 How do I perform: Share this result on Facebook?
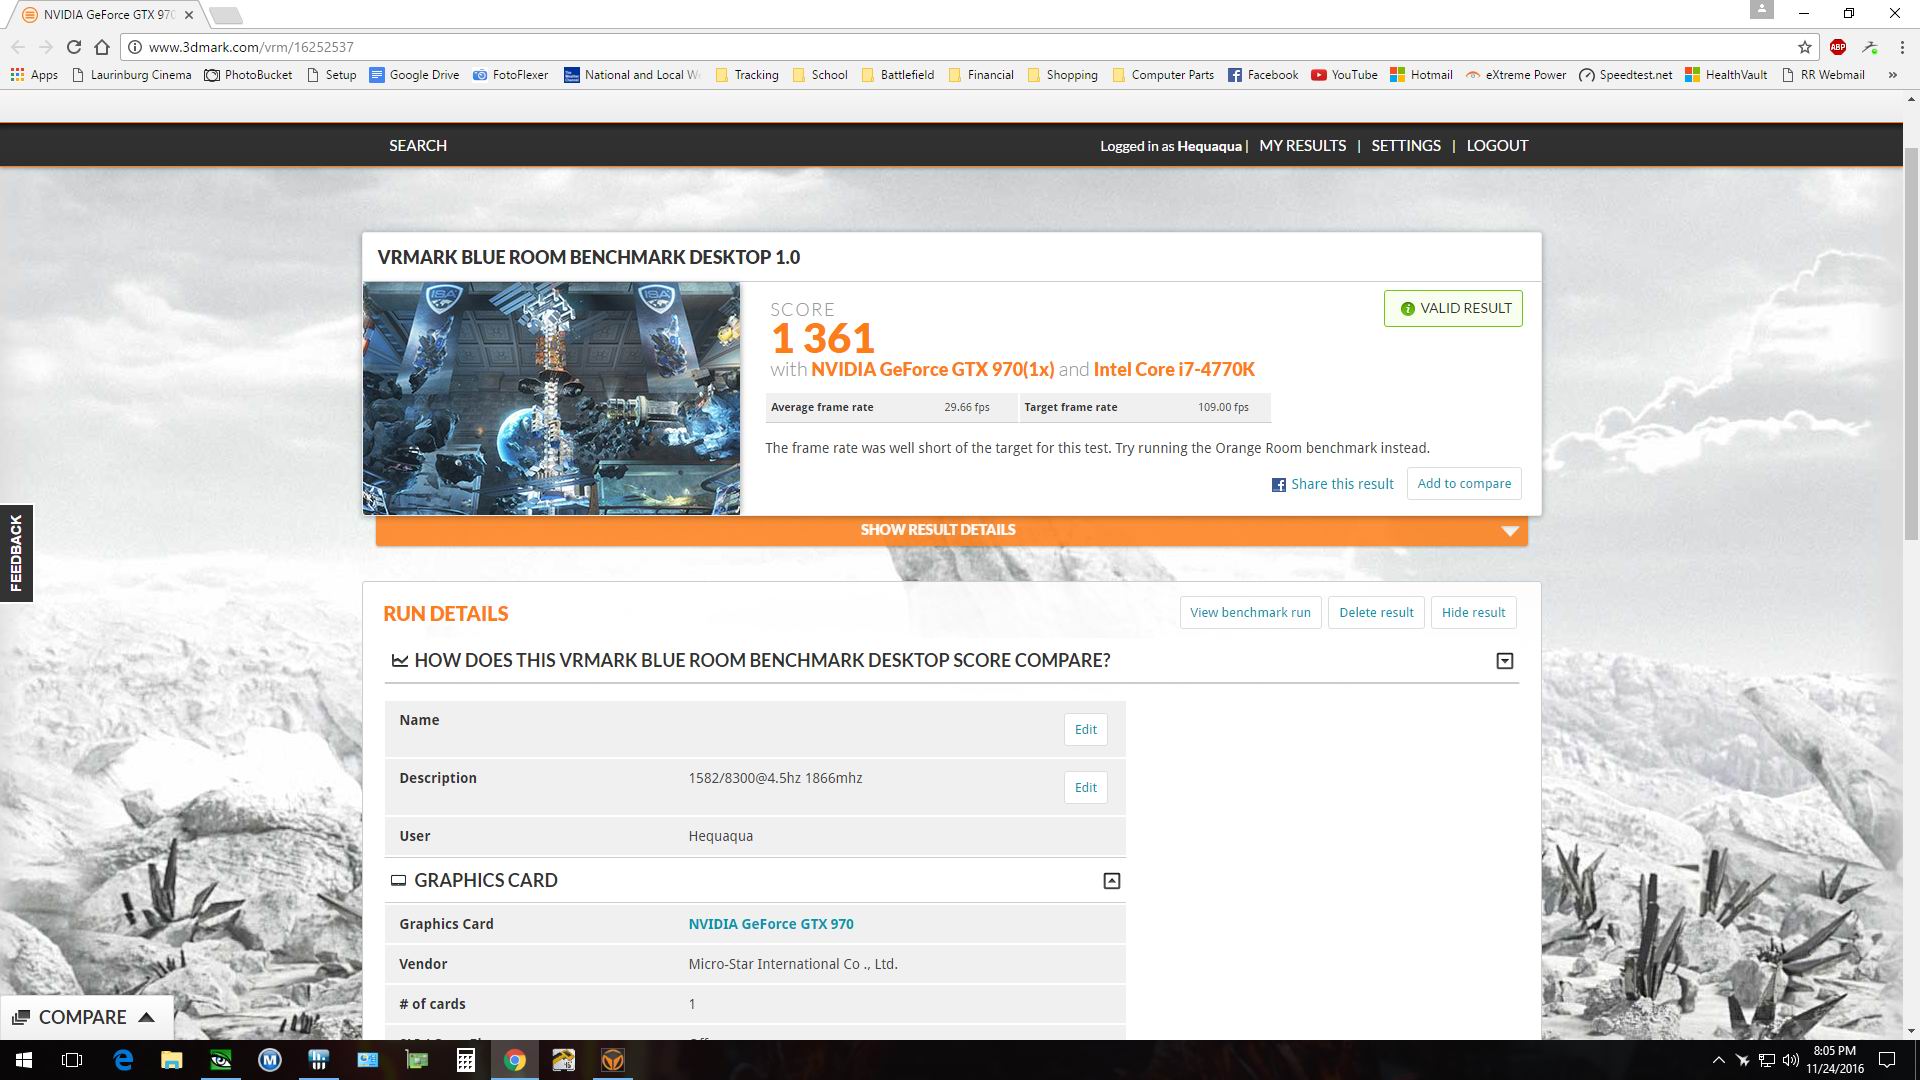(1332, 484)
